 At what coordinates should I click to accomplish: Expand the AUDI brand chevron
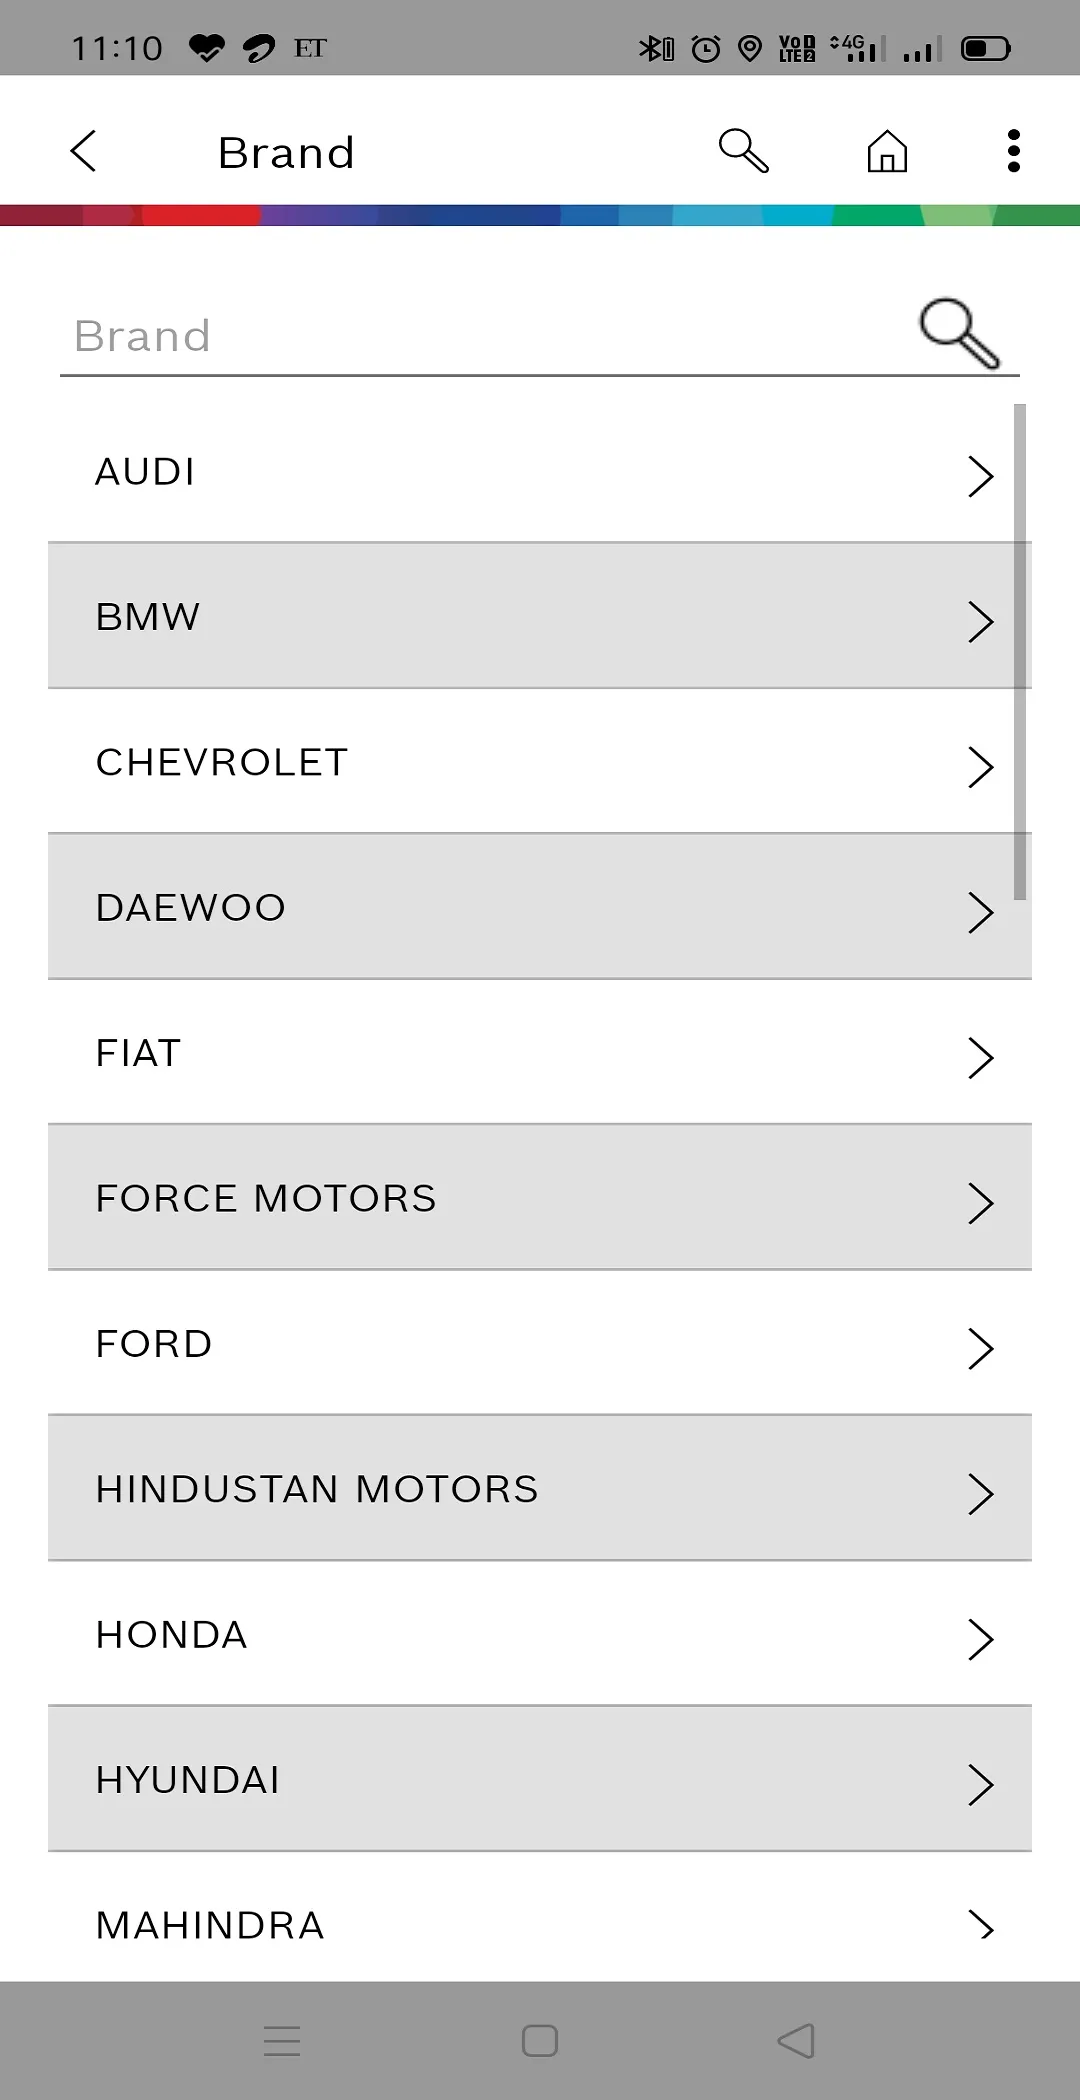[980, 476]
